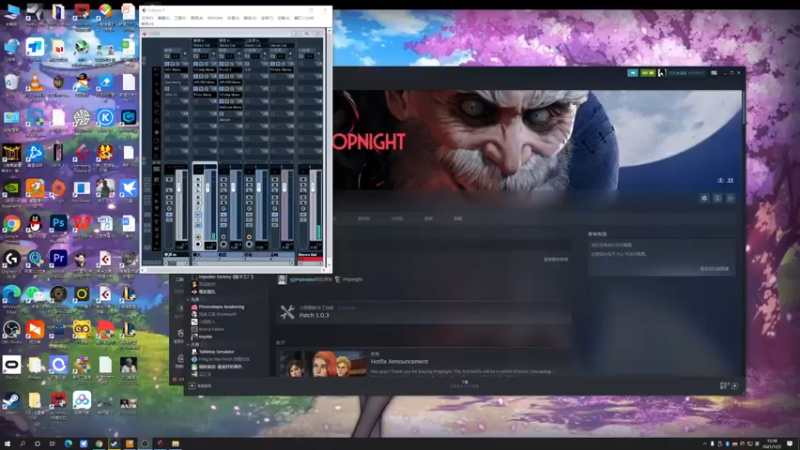Click the Steam avatar in the title bar

(x=661, y=73)
